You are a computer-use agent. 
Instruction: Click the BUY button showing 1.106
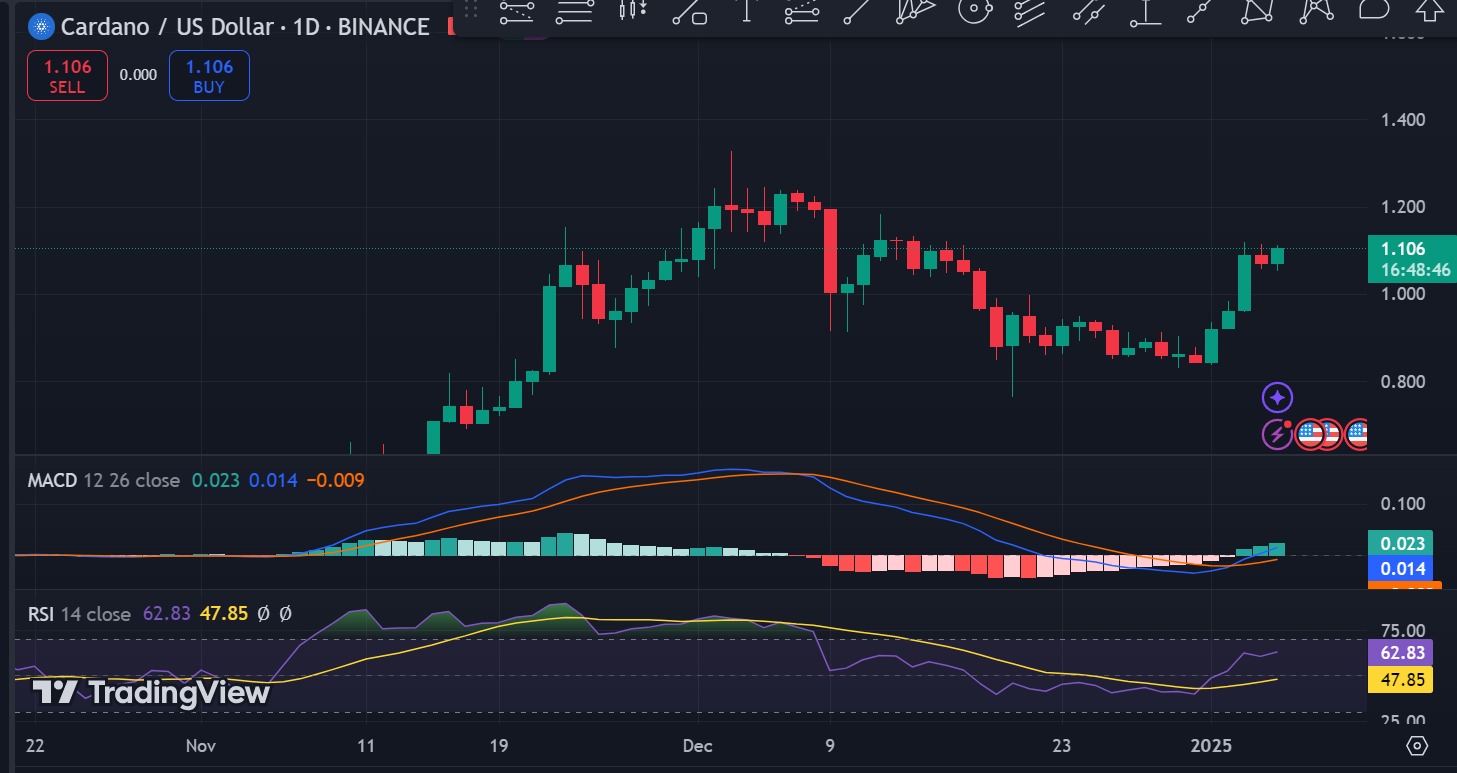[x=208, y=74]
